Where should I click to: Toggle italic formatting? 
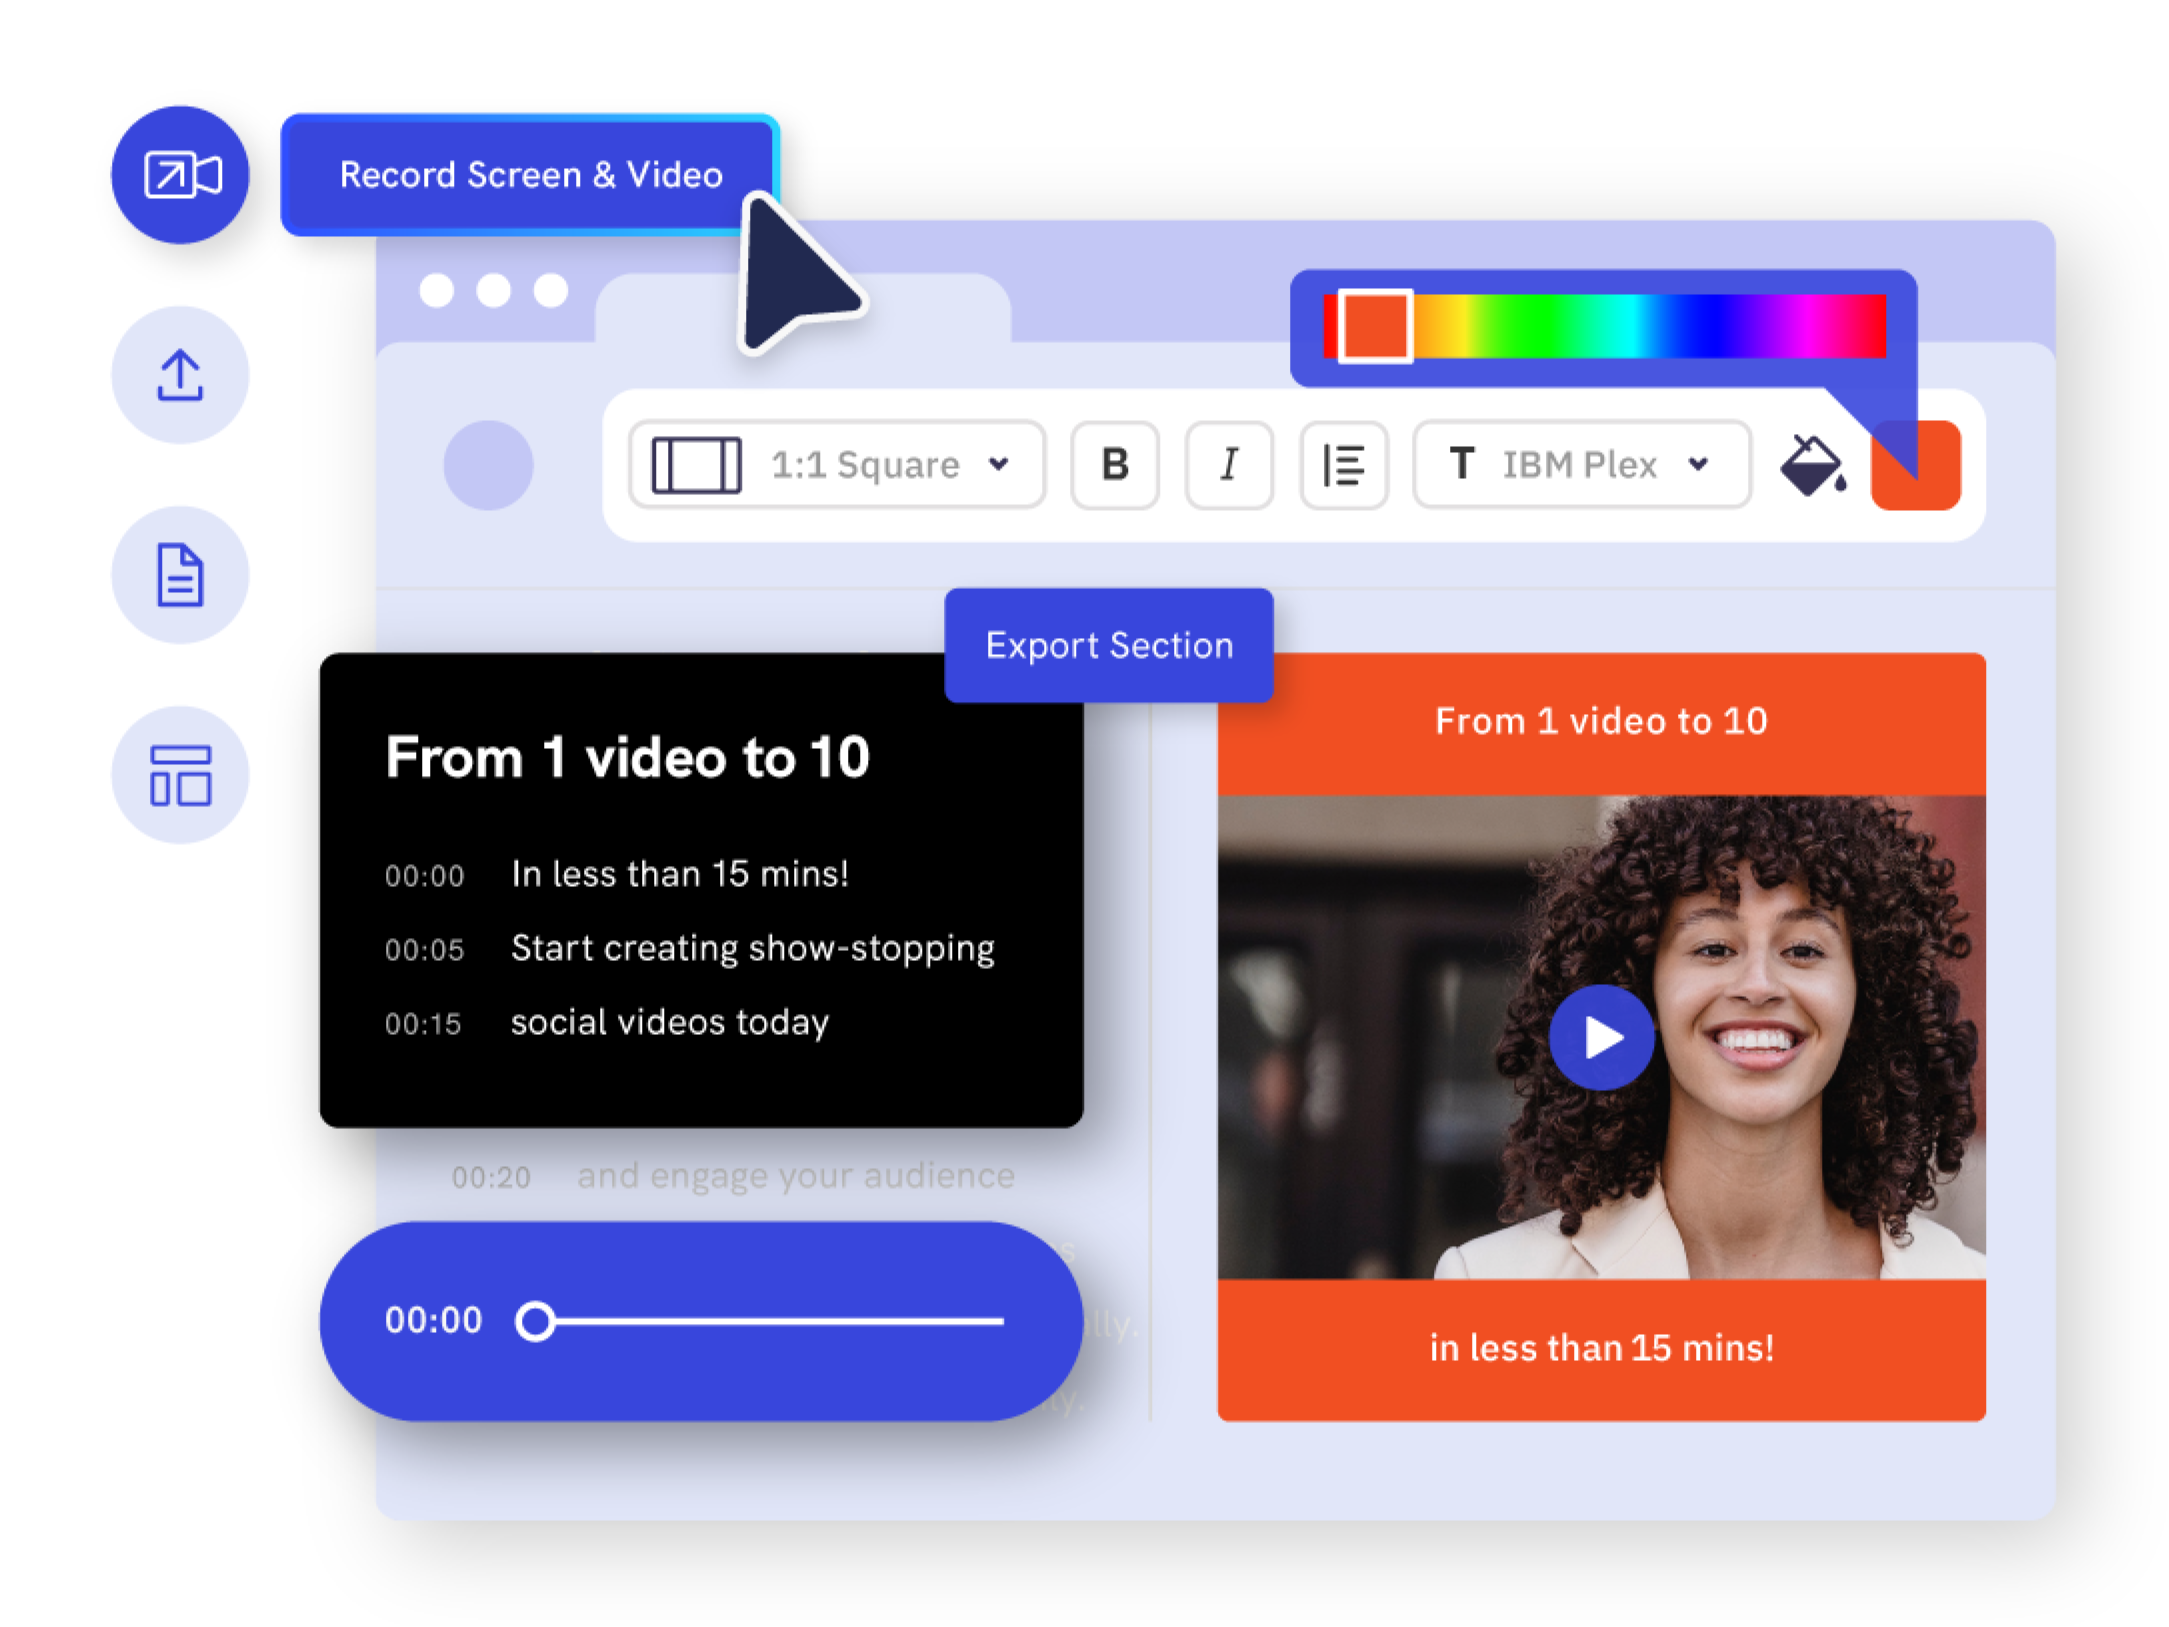coord(1229,465)
